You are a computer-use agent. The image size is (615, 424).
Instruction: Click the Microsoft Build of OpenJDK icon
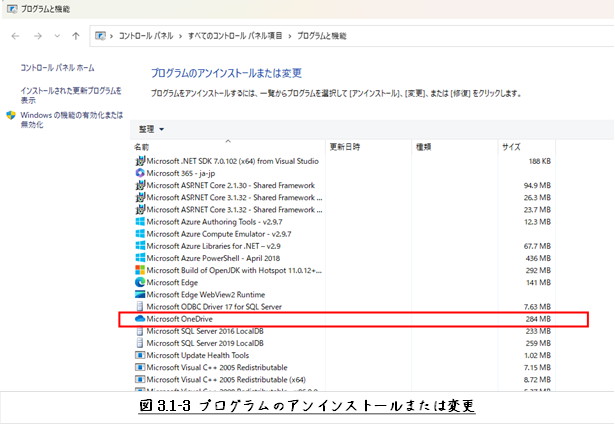pos(140,270)
